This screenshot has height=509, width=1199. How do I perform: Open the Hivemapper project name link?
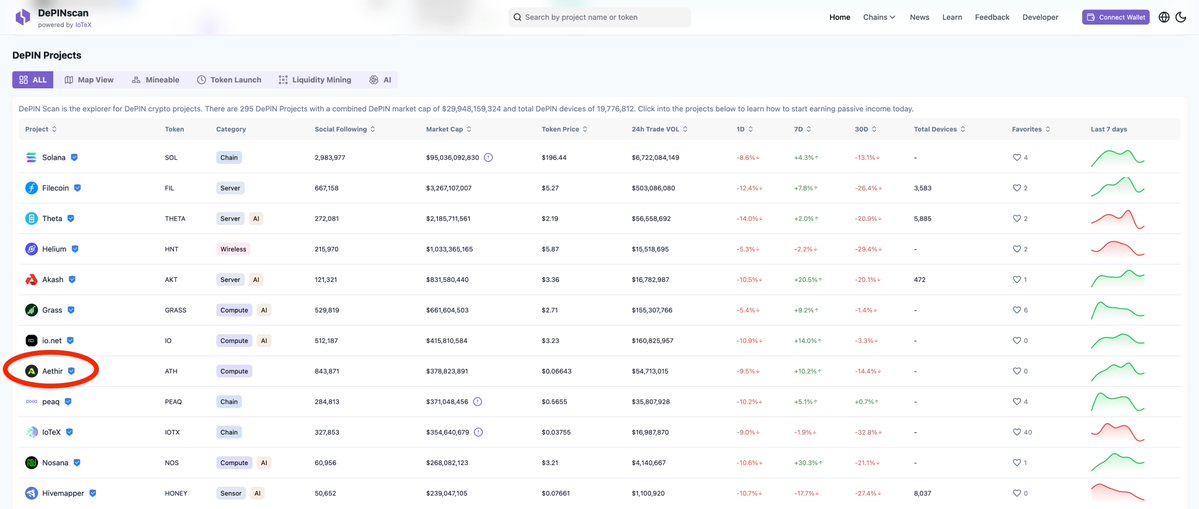63,493
